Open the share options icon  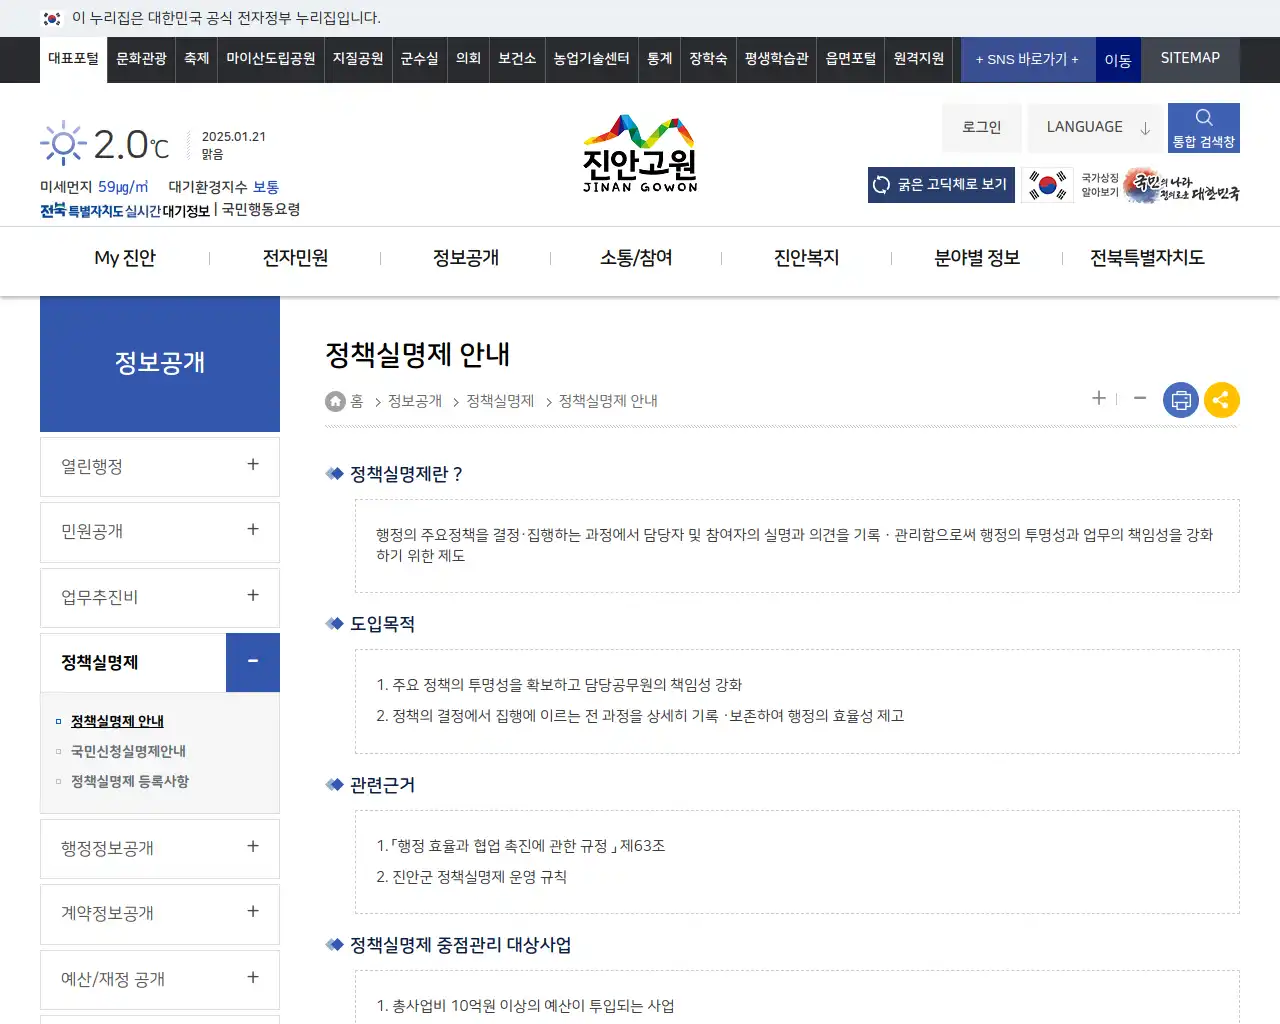point(1221,399)
